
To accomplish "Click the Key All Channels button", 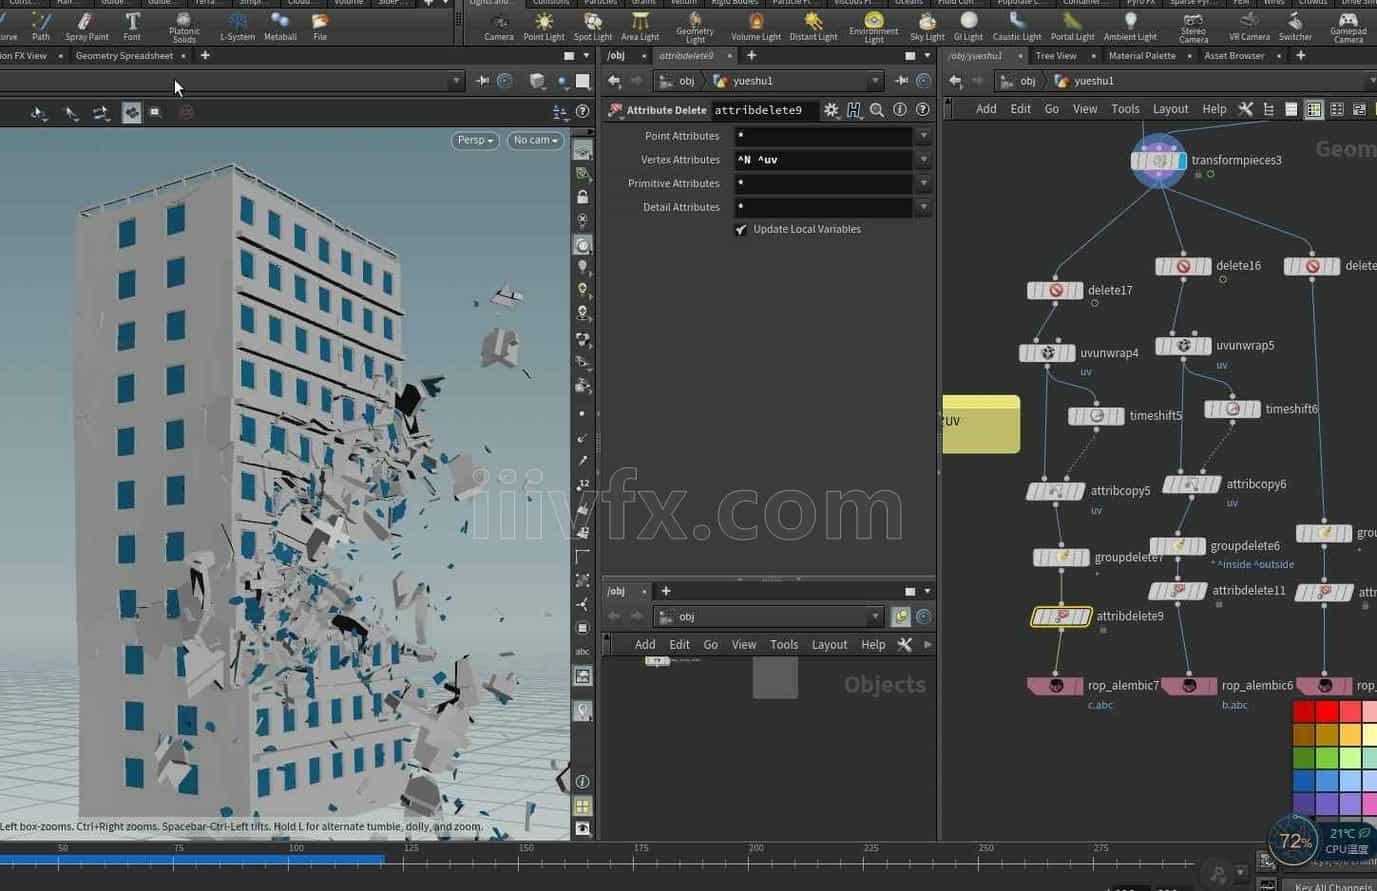I will (x=1333, y=886).
